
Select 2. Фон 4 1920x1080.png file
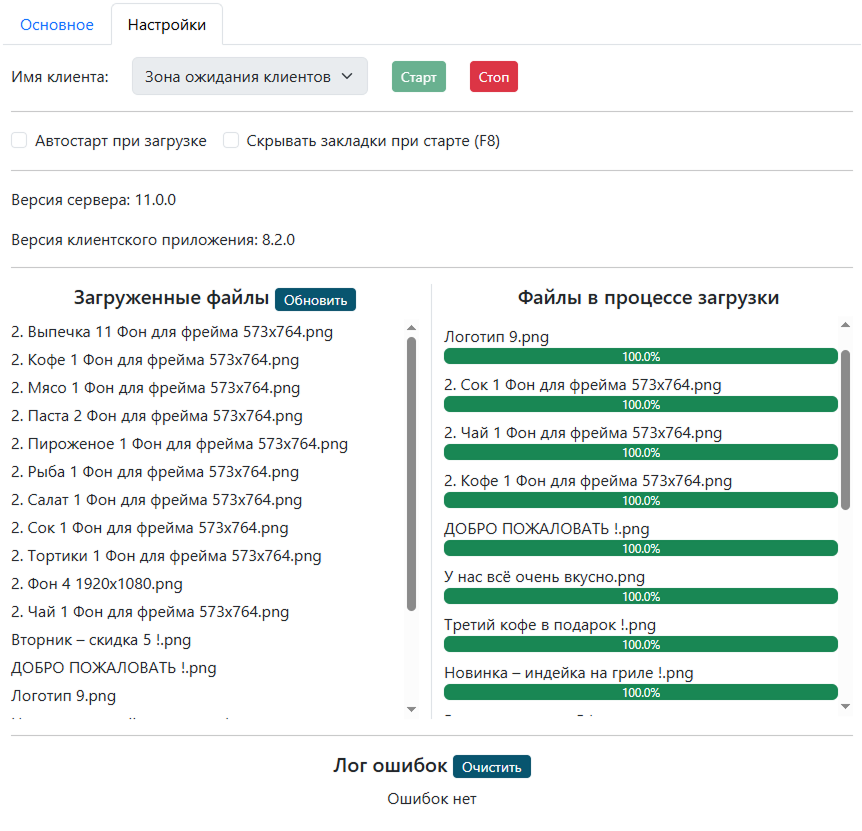97,584
